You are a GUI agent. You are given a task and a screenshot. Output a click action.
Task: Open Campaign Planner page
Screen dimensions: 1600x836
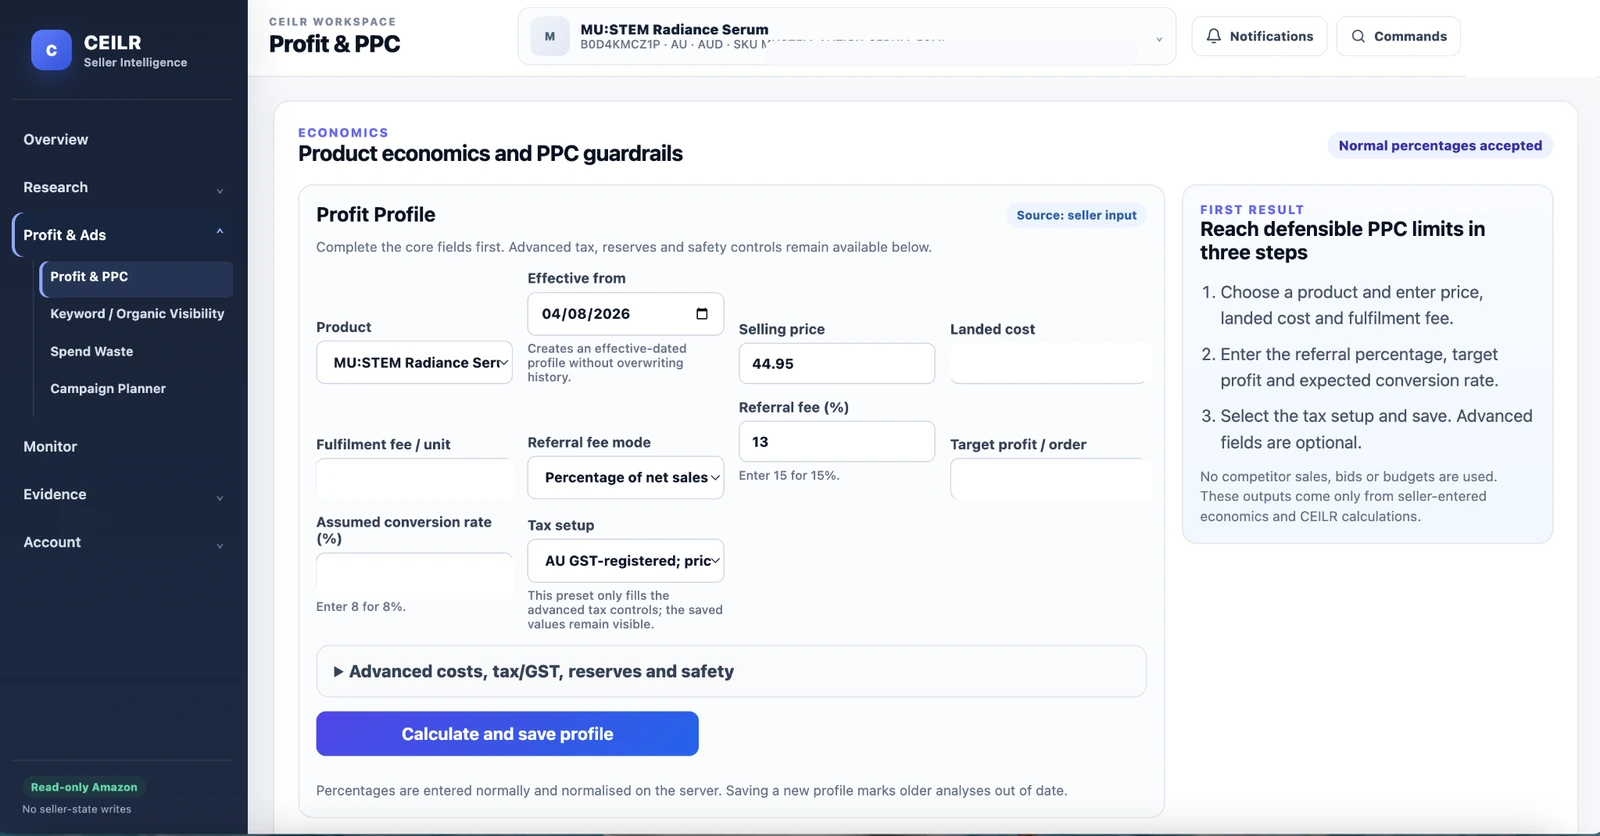pyautogui.click(x=108, y=389)
